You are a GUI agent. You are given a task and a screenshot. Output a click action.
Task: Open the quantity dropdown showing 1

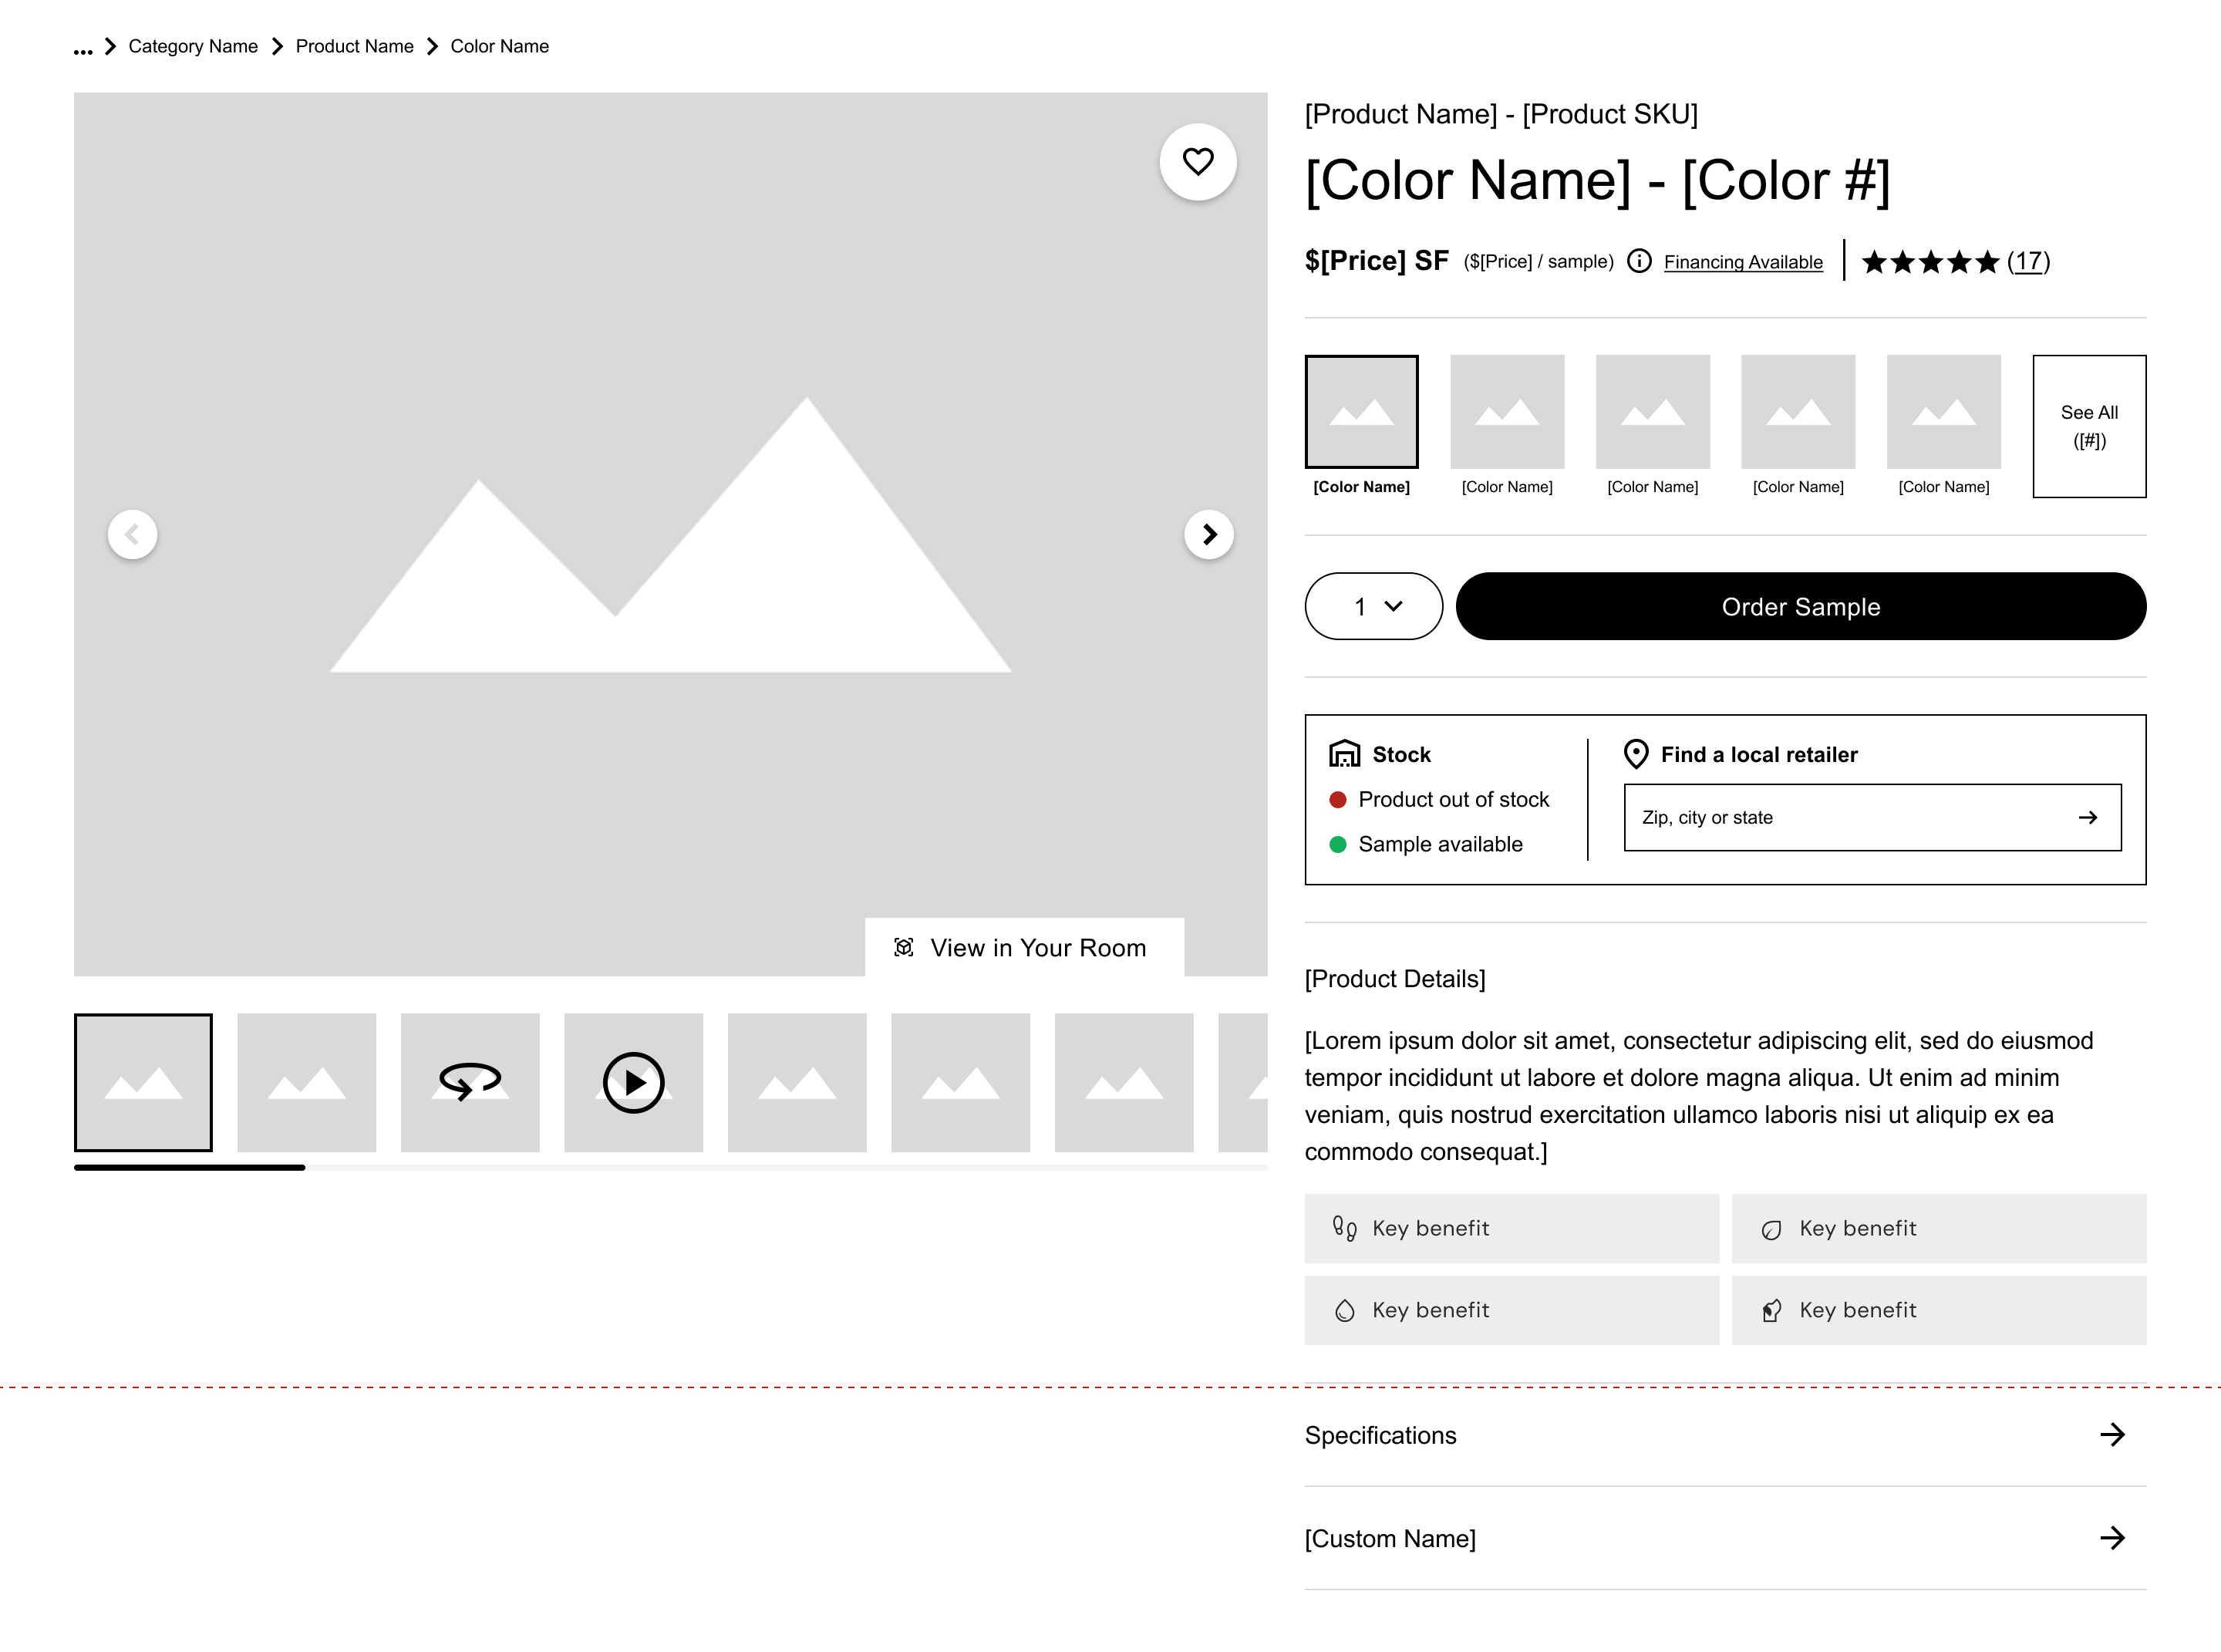click(1373, 606)
